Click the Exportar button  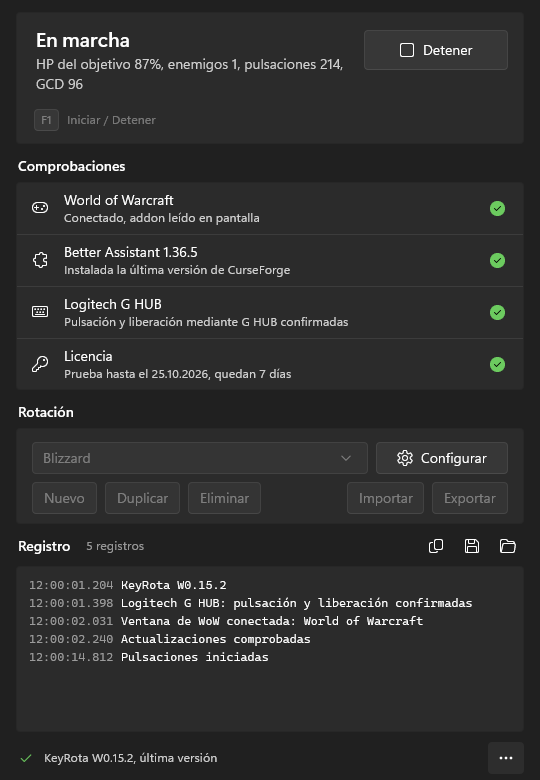(x=470, y=498)
